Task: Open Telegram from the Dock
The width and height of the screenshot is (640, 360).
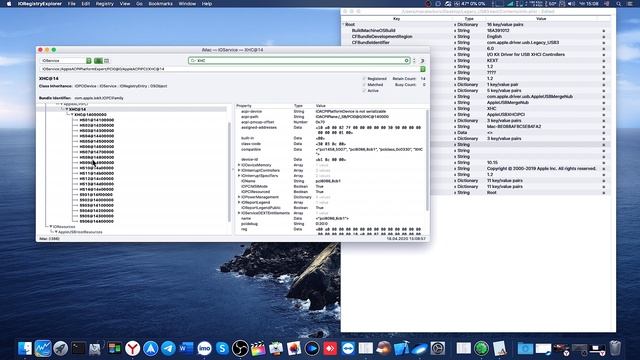Action: coord(168,348)
